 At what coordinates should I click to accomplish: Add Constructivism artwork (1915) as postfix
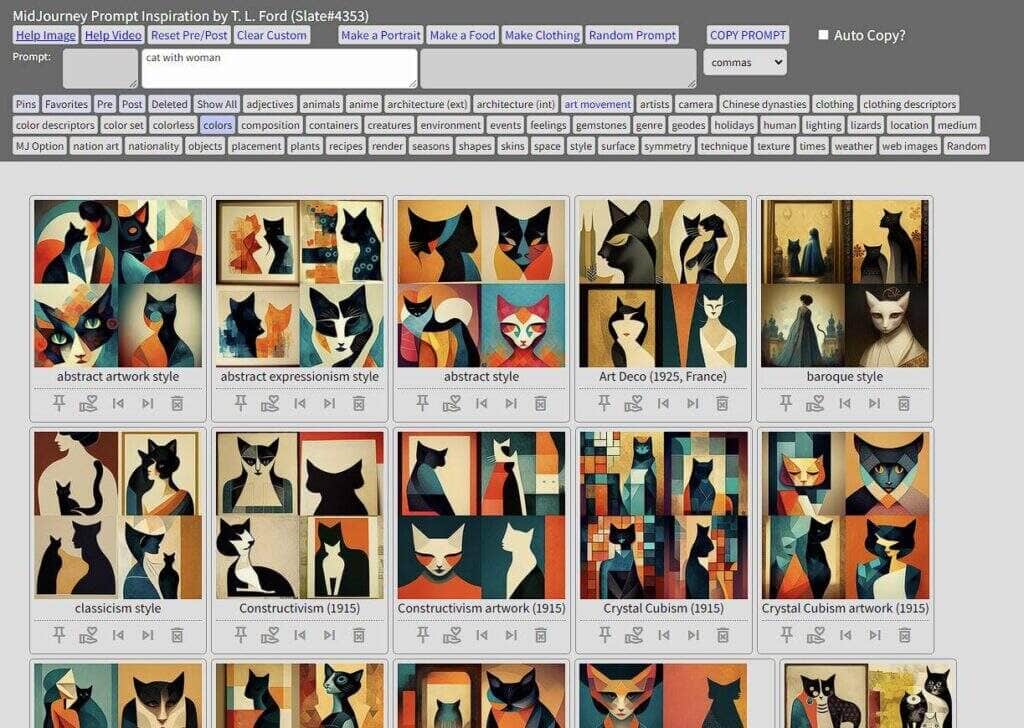[x=511, y=635]
